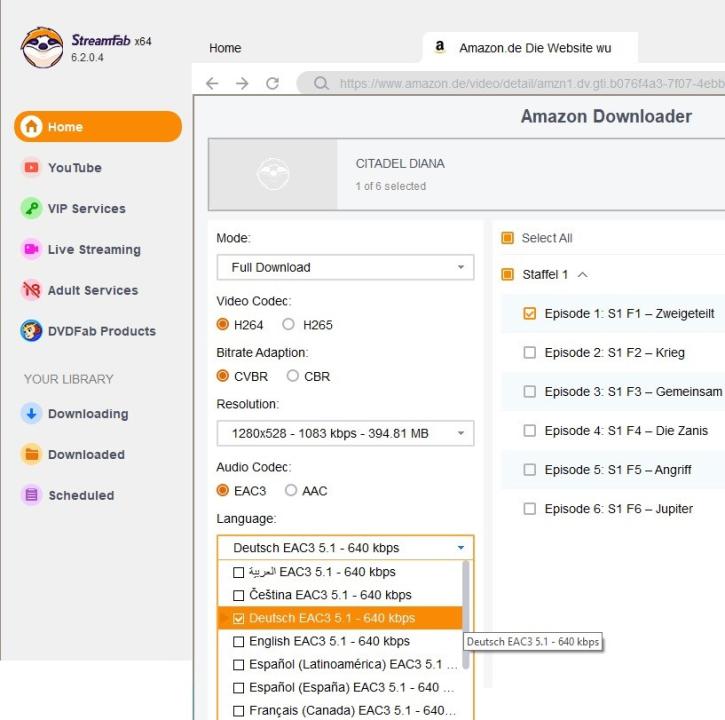
Task: Click the Downloaded folder icon
Action: click(x=31, y=454)
